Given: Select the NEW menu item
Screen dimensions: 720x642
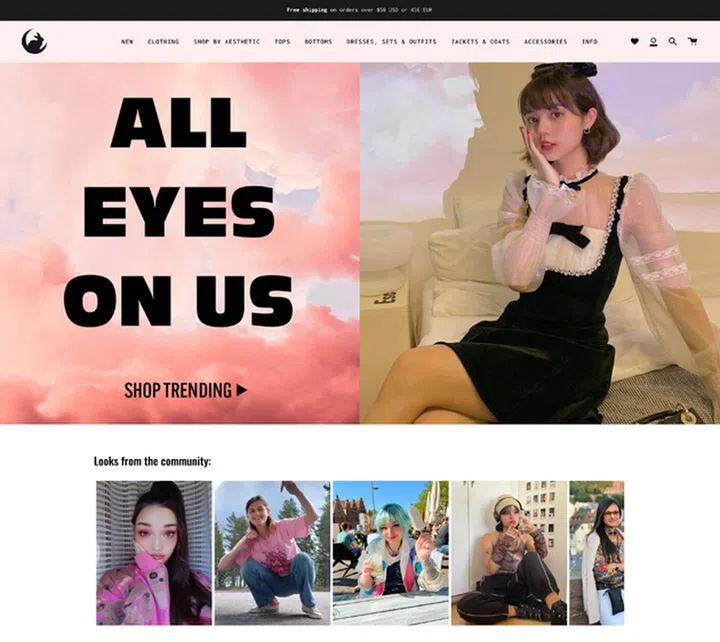Looking at the screenshot, I should (127, 42).
